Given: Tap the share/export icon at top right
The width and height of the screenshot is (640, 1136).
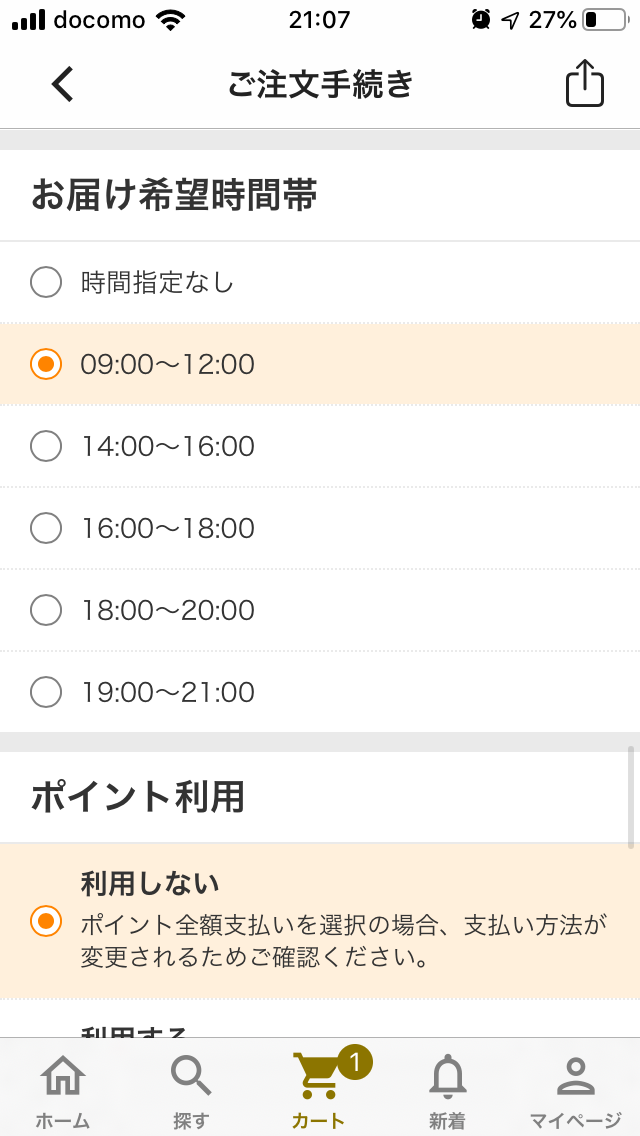Looking at the screenshot, I should click(583, 84).
